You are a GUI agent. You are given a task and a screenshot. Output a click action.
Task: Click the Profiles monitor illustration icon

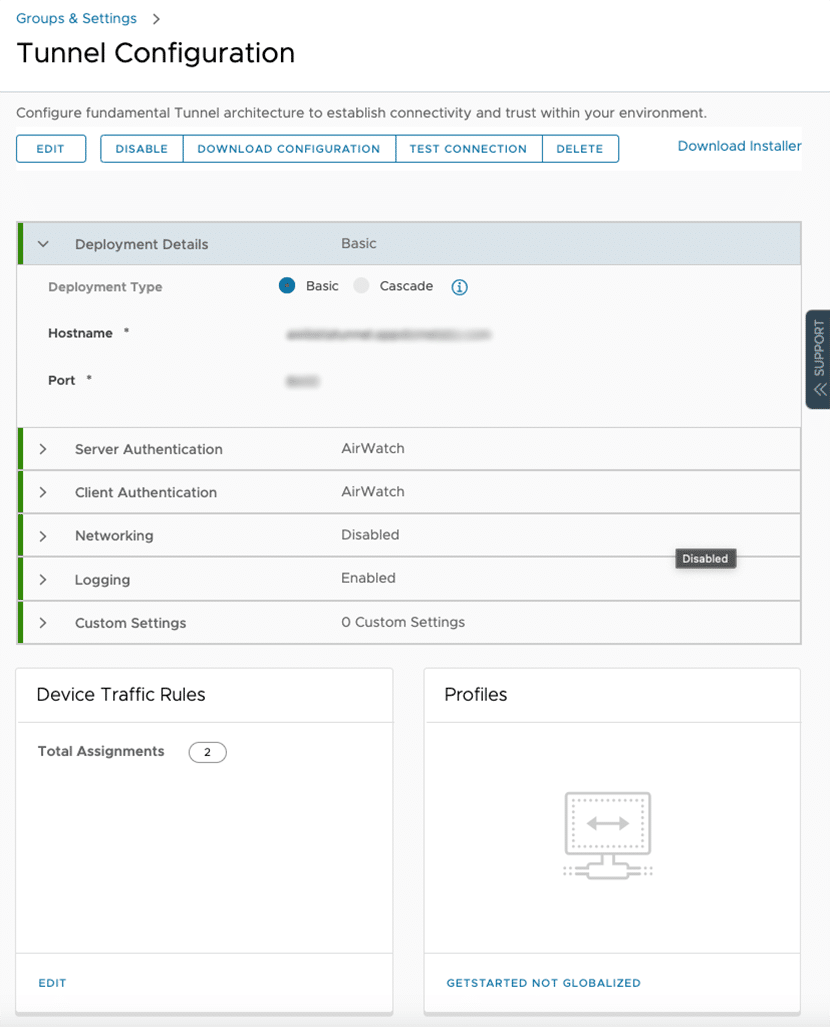pos(608,835)
